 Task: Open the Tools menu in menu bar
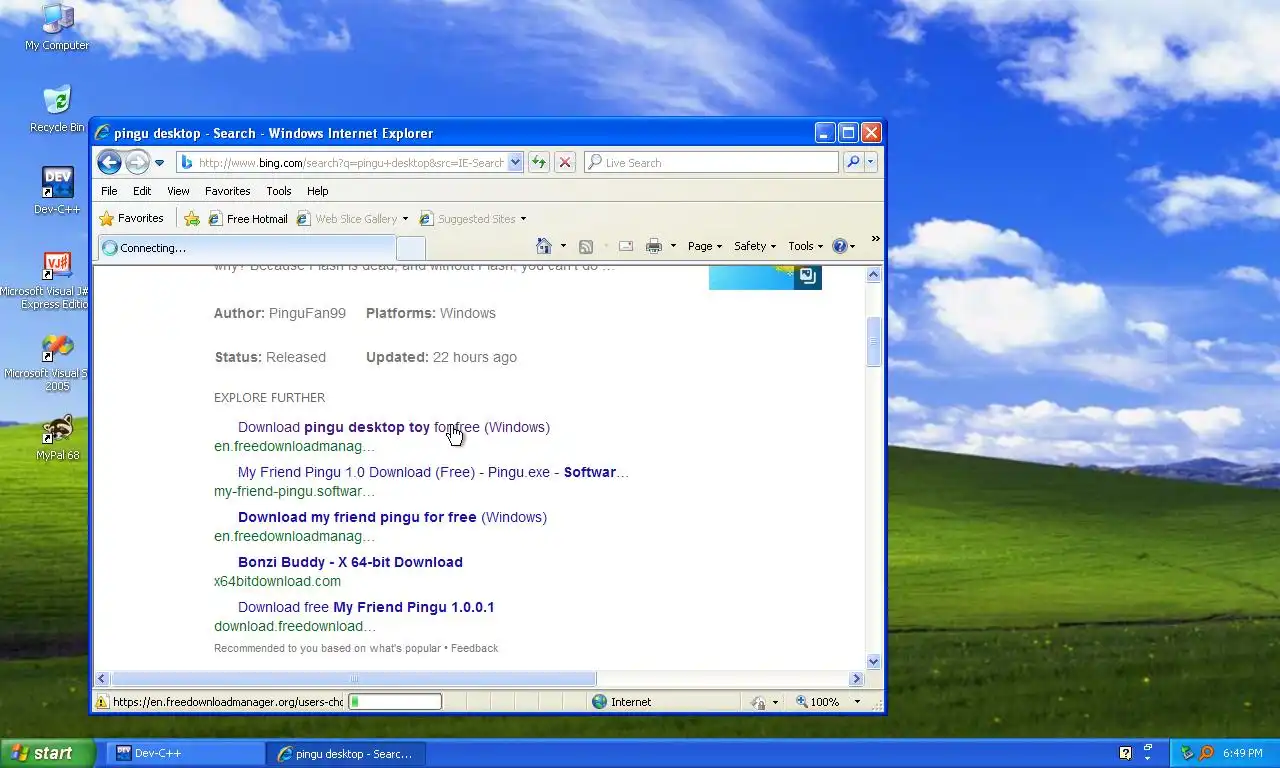point(279,191)
